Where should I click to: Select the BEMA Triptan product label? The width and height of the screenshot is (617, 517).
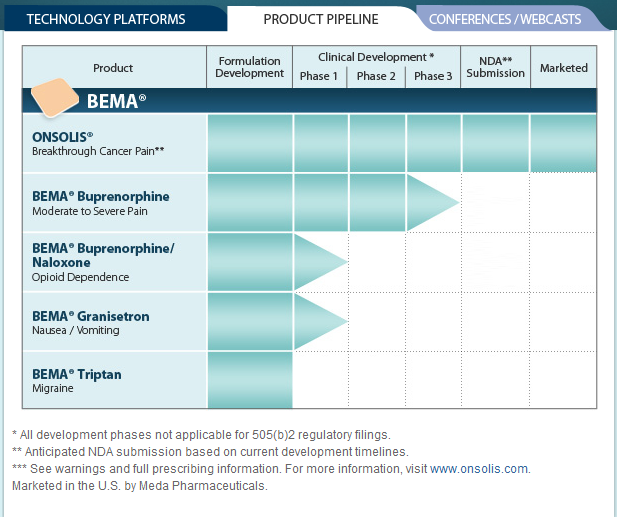(x=77, y=374)
